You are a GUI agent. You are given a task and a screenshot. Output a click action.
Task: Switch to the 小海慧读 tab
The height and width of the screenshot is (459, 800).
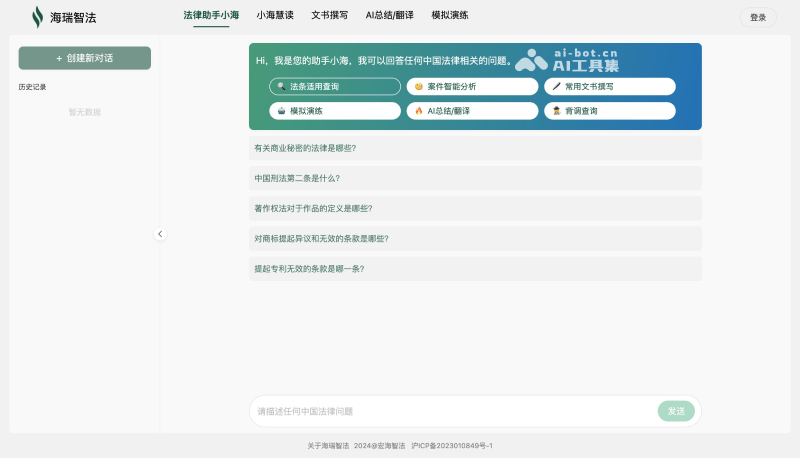pos(275,16)
